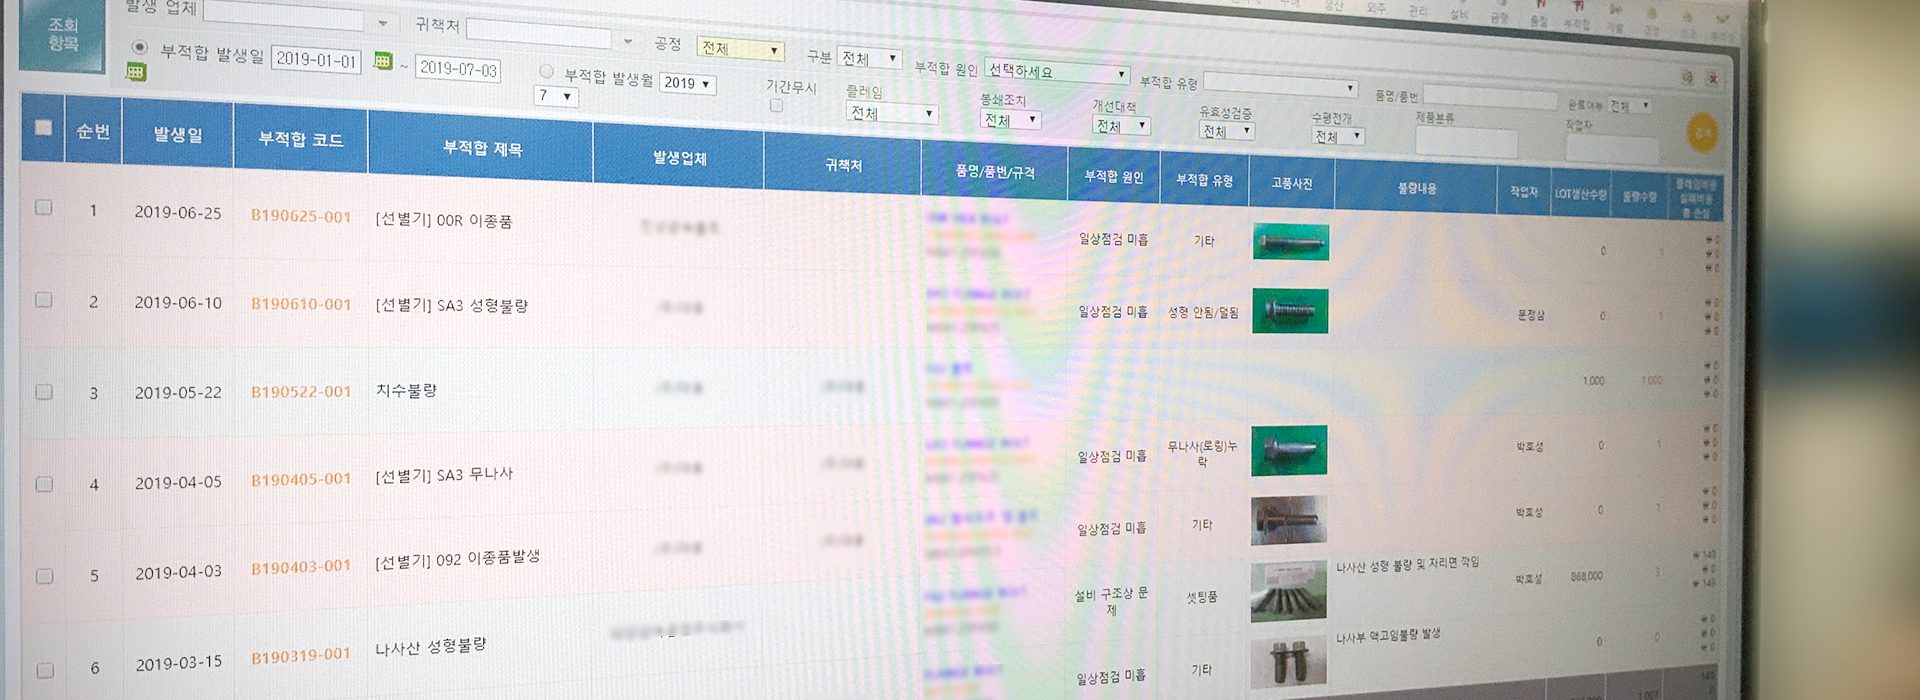This screenshot has height=700, width=1920.
Task: Tick the checkbox for row 2
Action: pos(44,300)
